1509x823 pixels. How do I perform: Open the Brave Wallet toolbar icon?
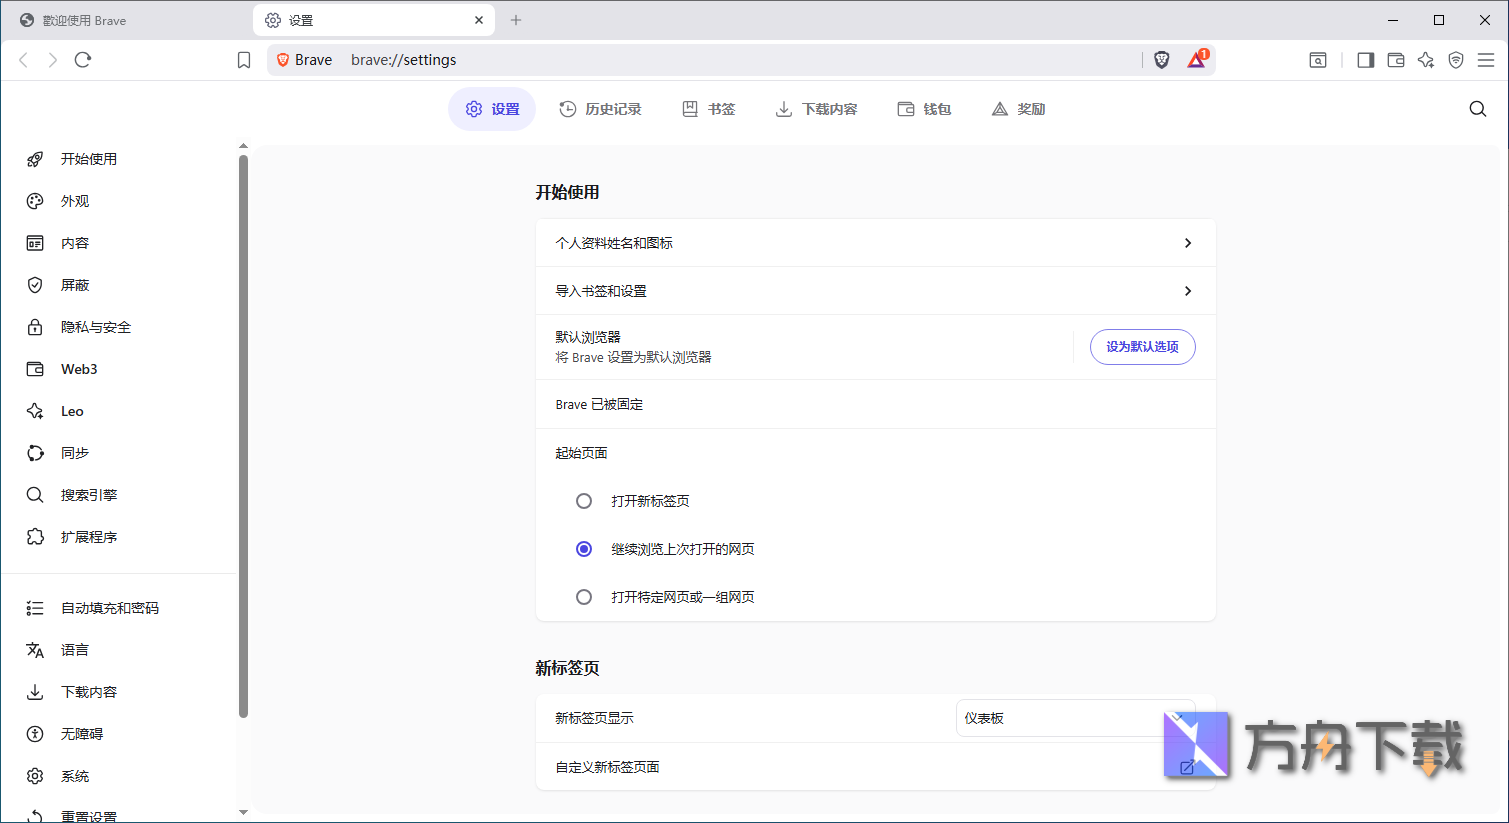pos(1395,60)
